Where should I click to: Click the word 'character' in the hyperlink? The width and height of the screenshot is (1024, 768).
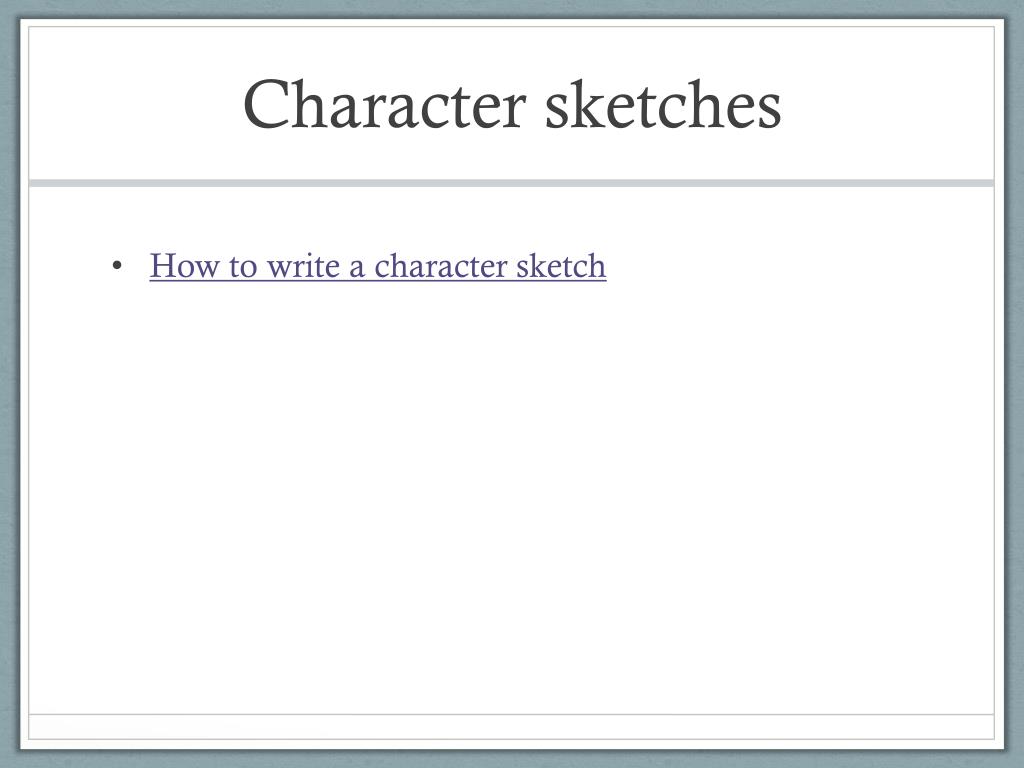coord(441,266)
